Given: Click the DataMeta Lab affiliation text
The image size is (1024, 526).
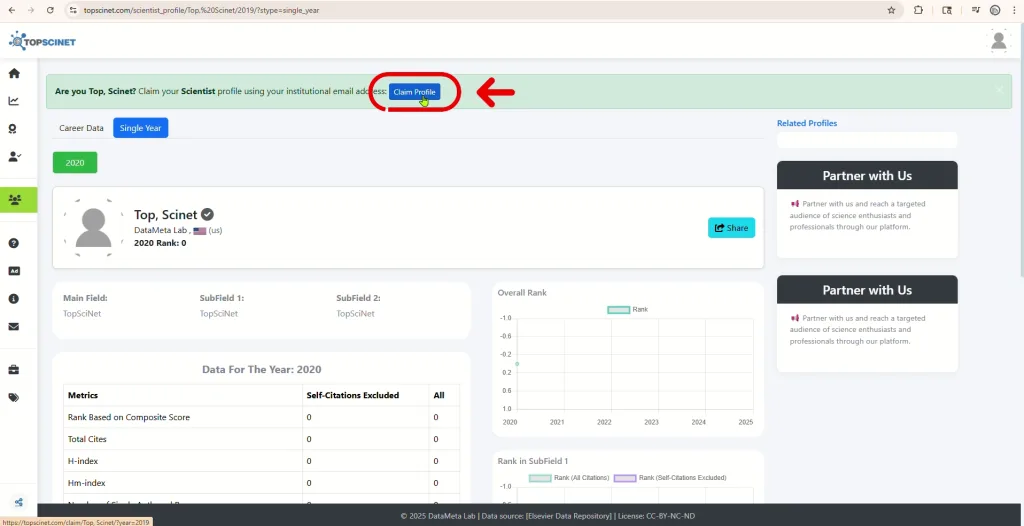Looking at the screenshot, I should click(161, 230).
